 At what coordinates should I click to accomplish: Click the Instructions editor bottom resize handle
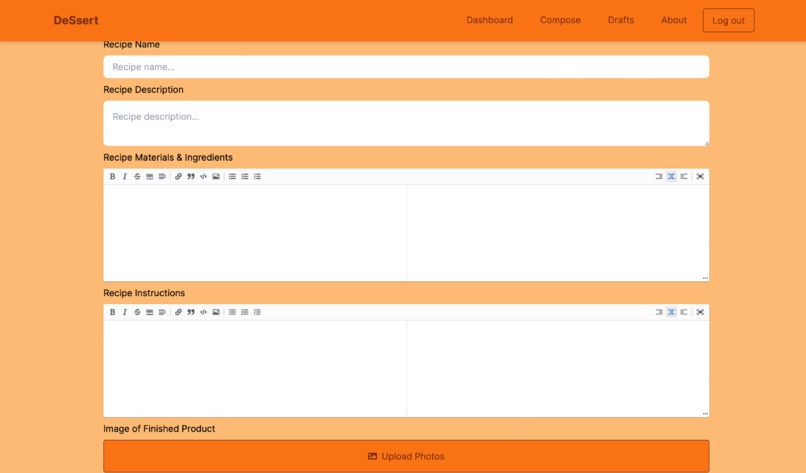pyautogui.click(x=705, y=414)
